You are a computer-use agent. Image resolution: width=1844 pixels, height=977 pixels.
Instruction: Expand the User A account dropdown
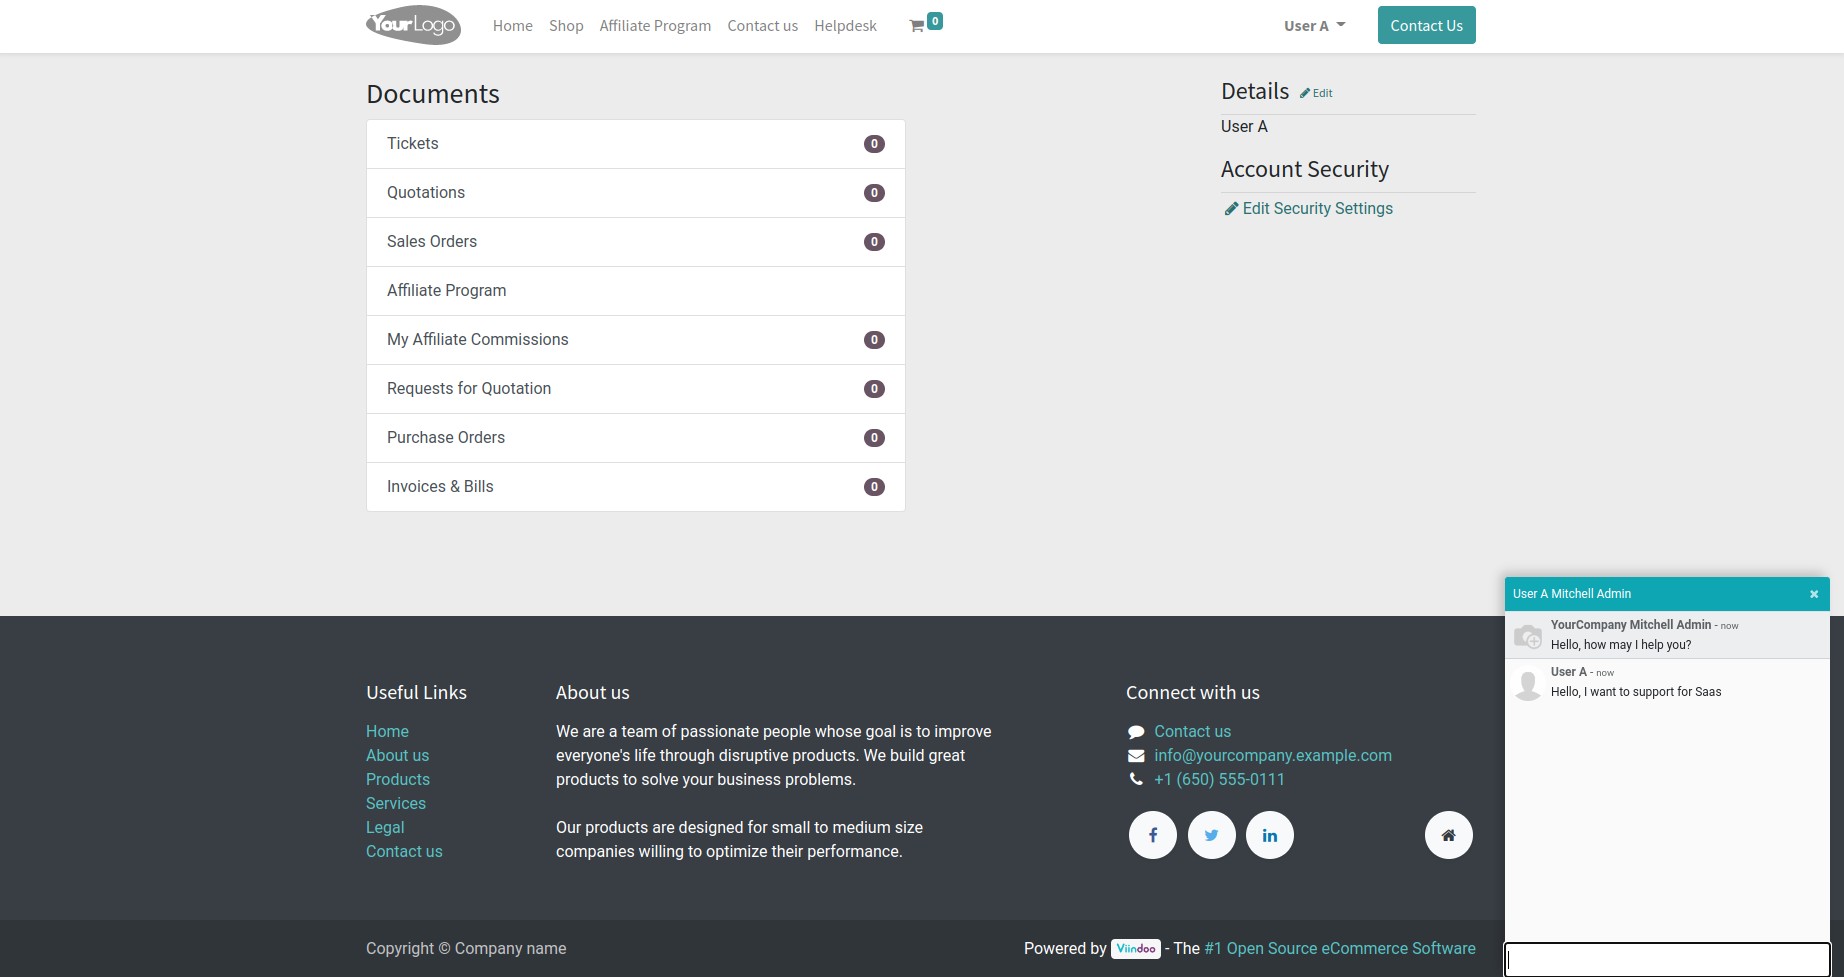tap(1314, 26)
